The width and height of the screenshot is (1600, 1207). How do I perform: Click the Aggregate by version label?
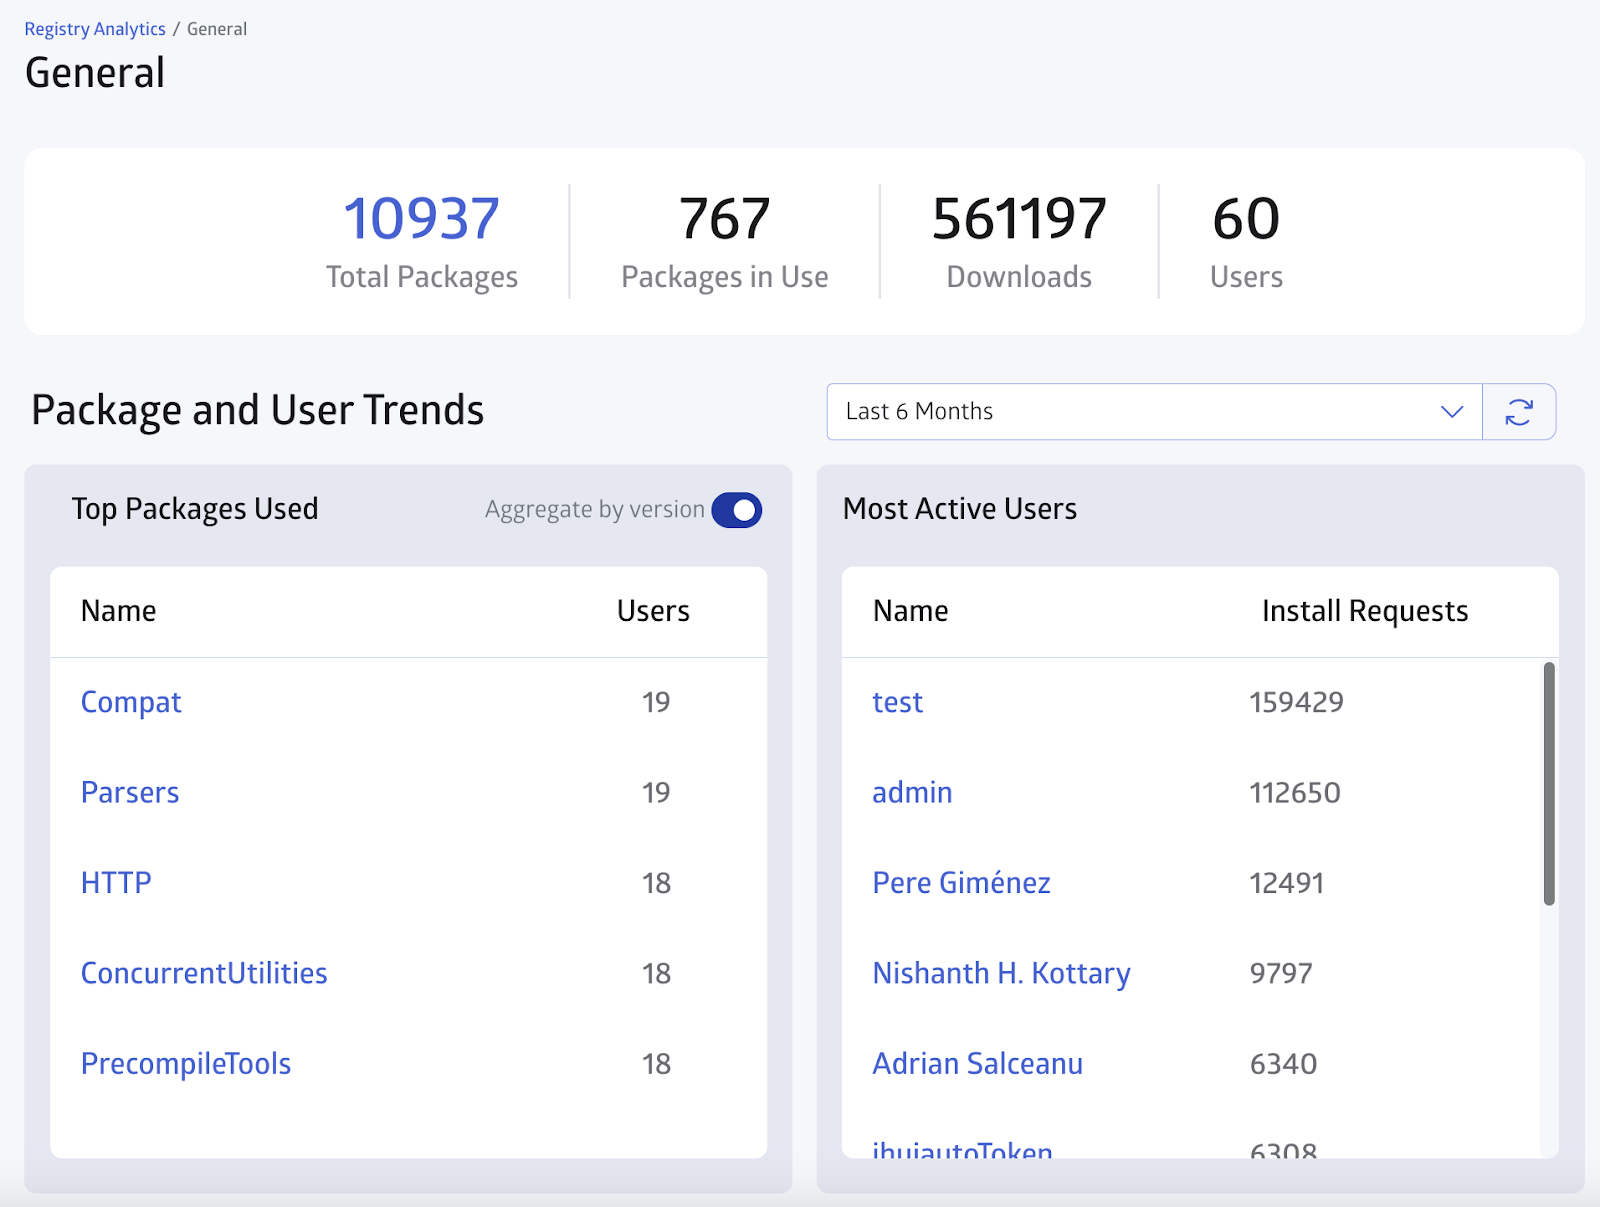(x=595, y=510)
